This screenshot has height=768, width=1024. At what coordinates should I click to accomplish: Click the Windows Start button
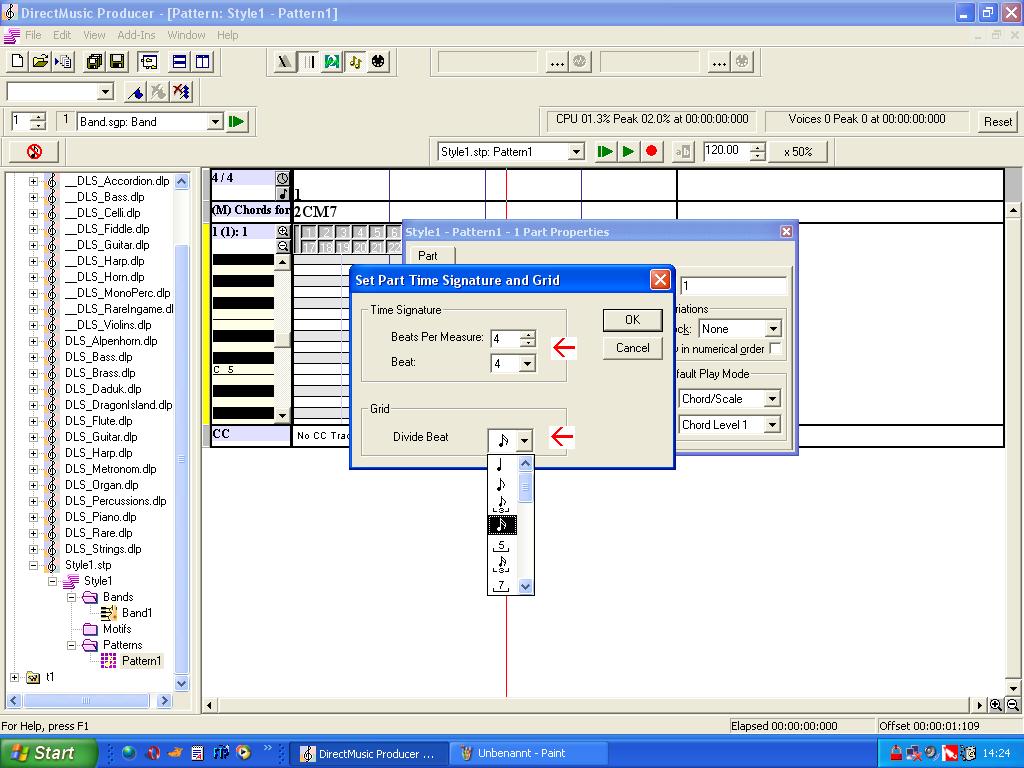(x=48, y=753)
